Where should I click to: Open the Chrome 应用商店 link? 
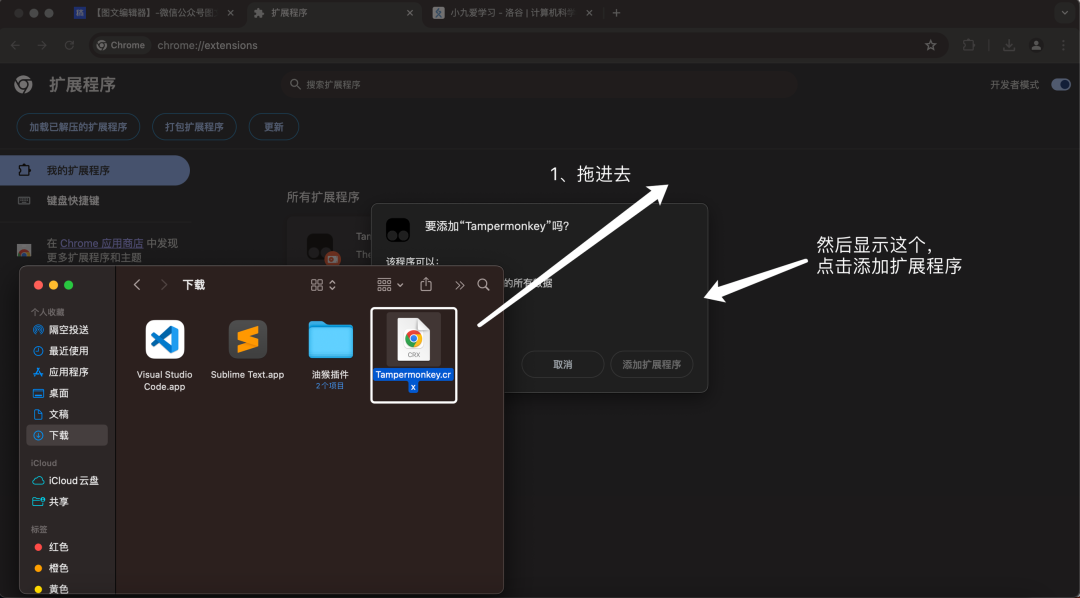coord(103,242)
